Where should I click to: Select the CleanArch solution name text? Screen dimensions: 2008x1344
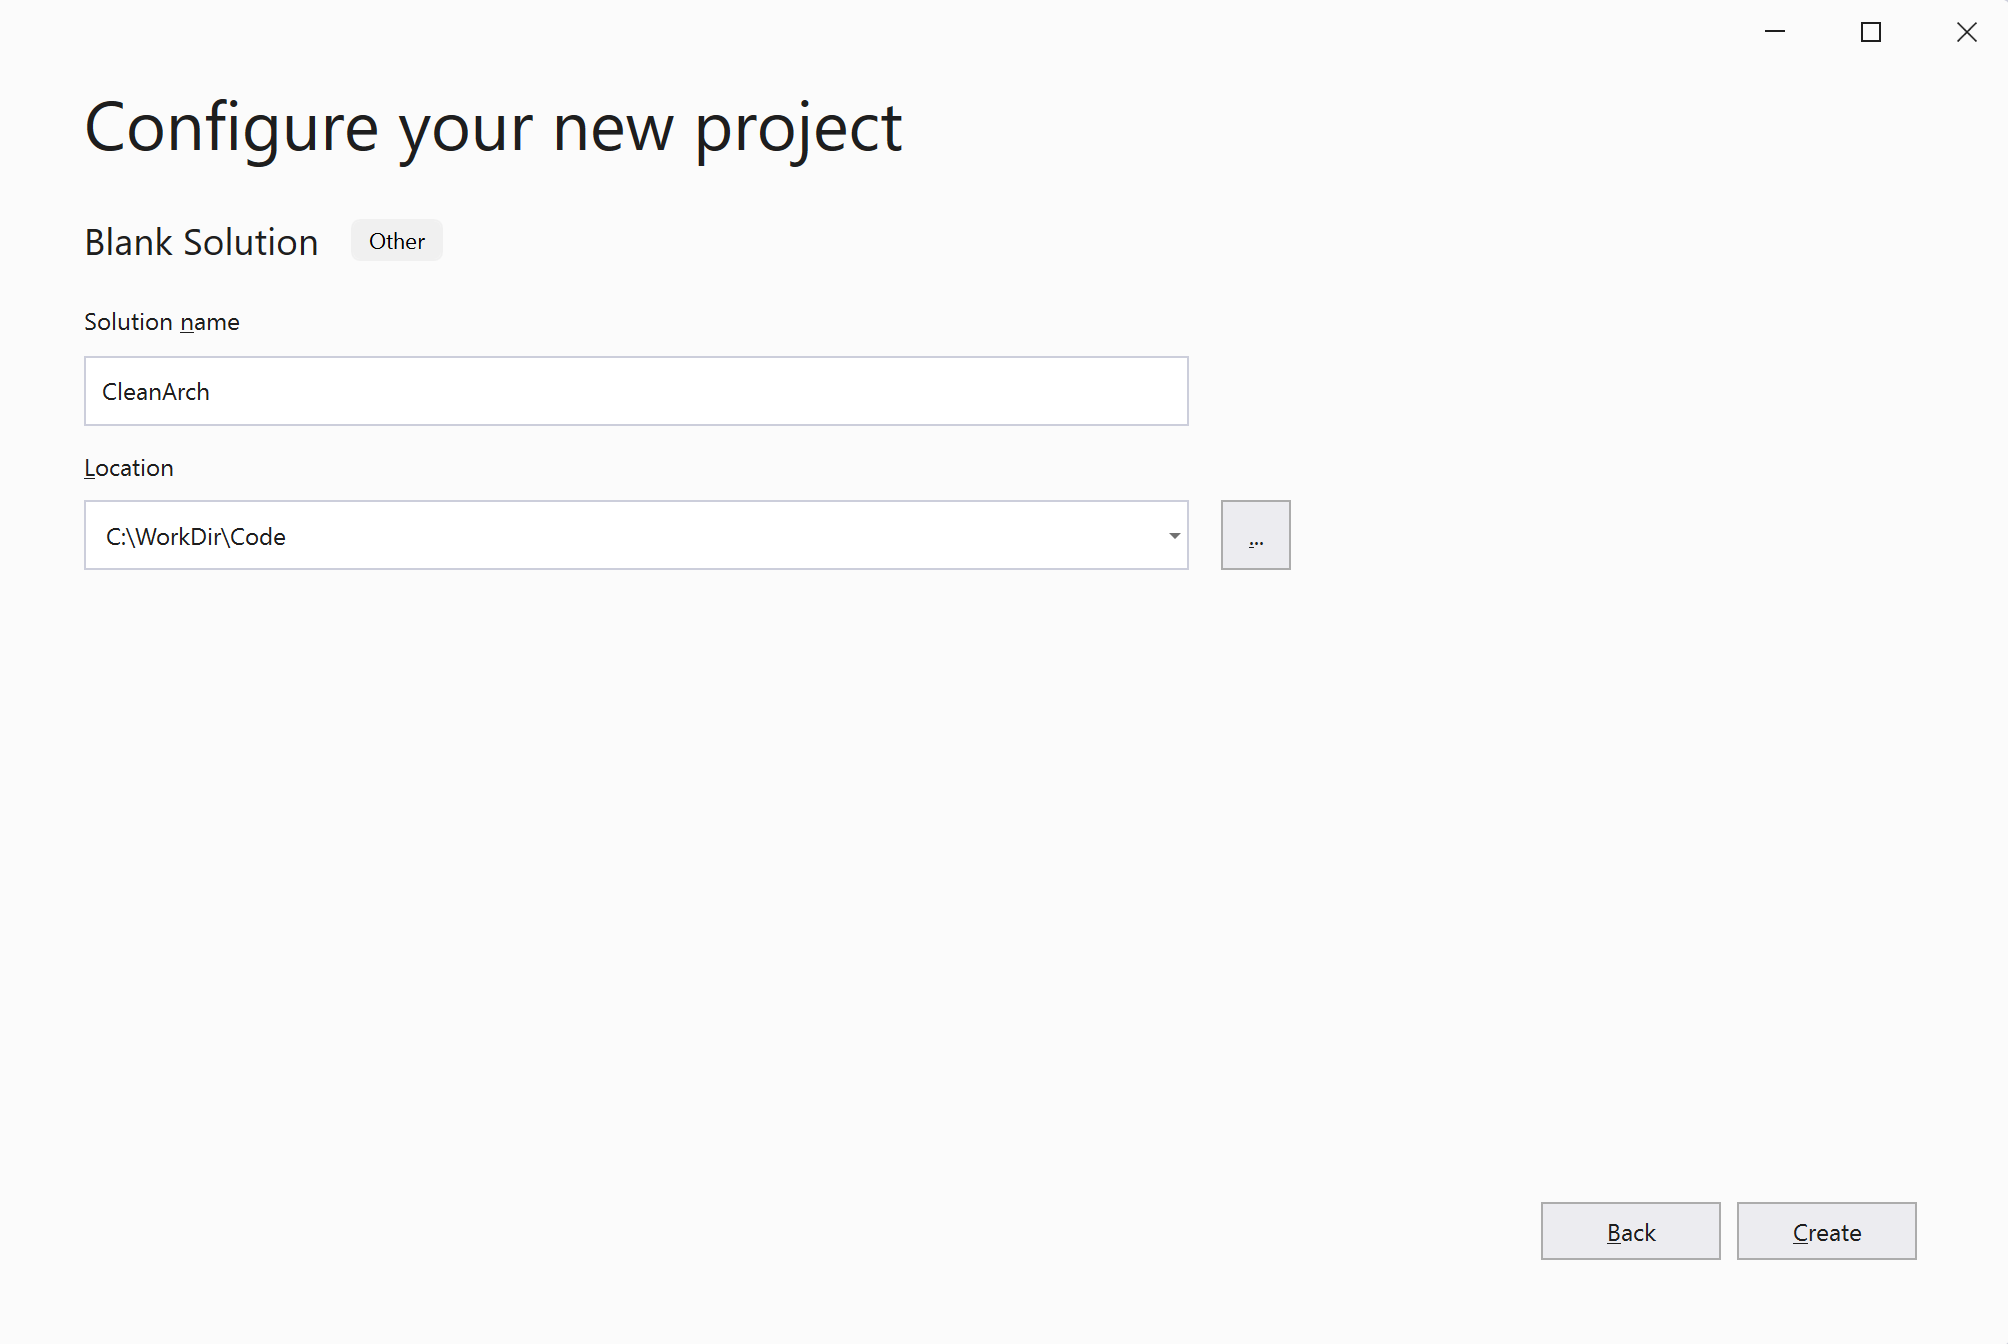click(156, 391)
